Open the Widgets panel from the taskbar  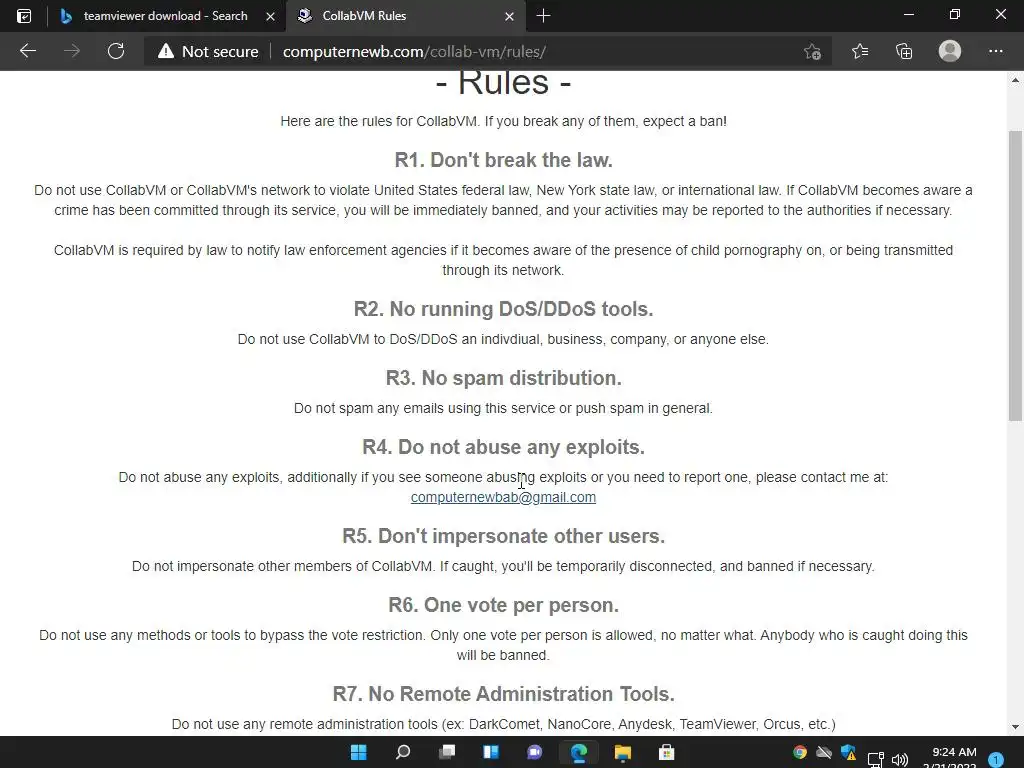(490, 752)
